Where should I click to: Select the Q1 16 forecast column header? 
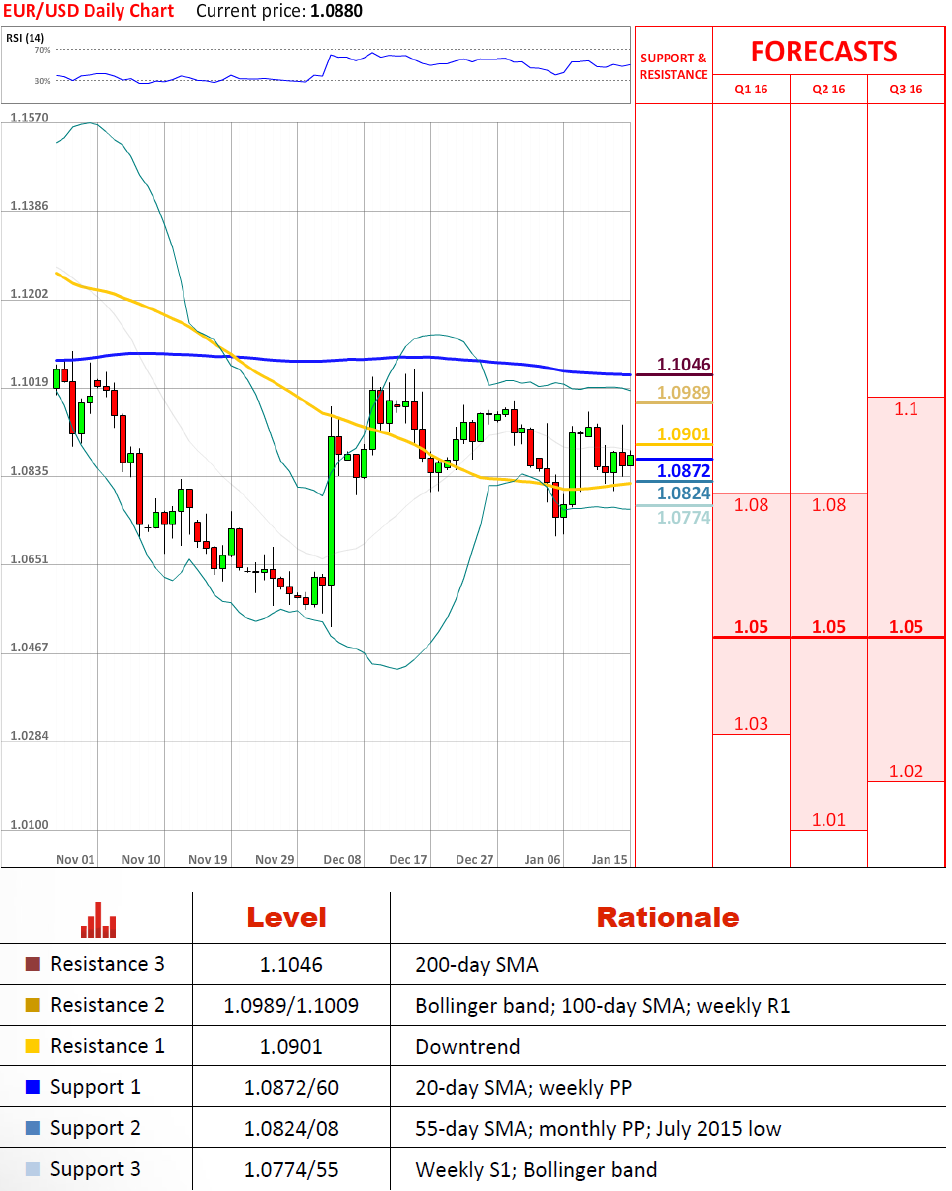[x=751, y=89]
